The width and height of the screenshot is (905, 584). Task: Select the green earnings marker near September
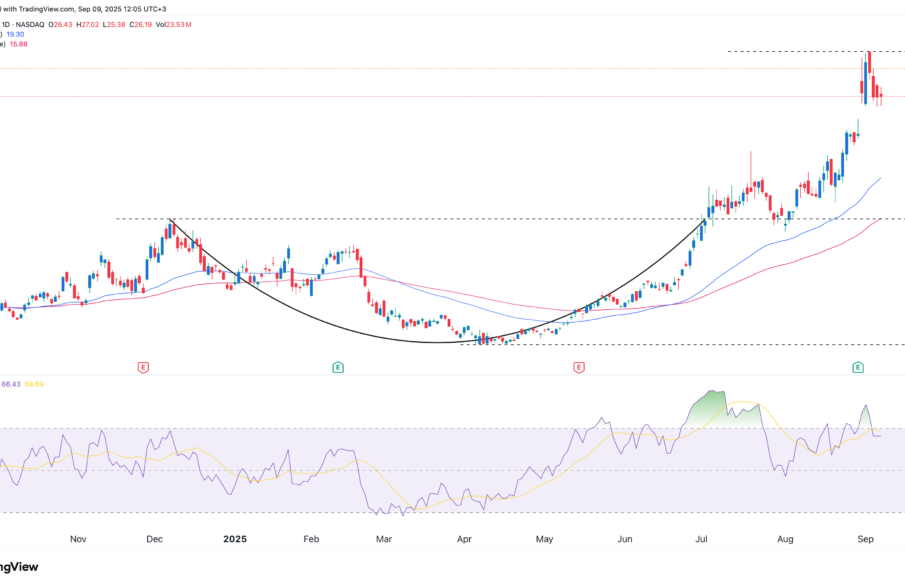point(858,368)
